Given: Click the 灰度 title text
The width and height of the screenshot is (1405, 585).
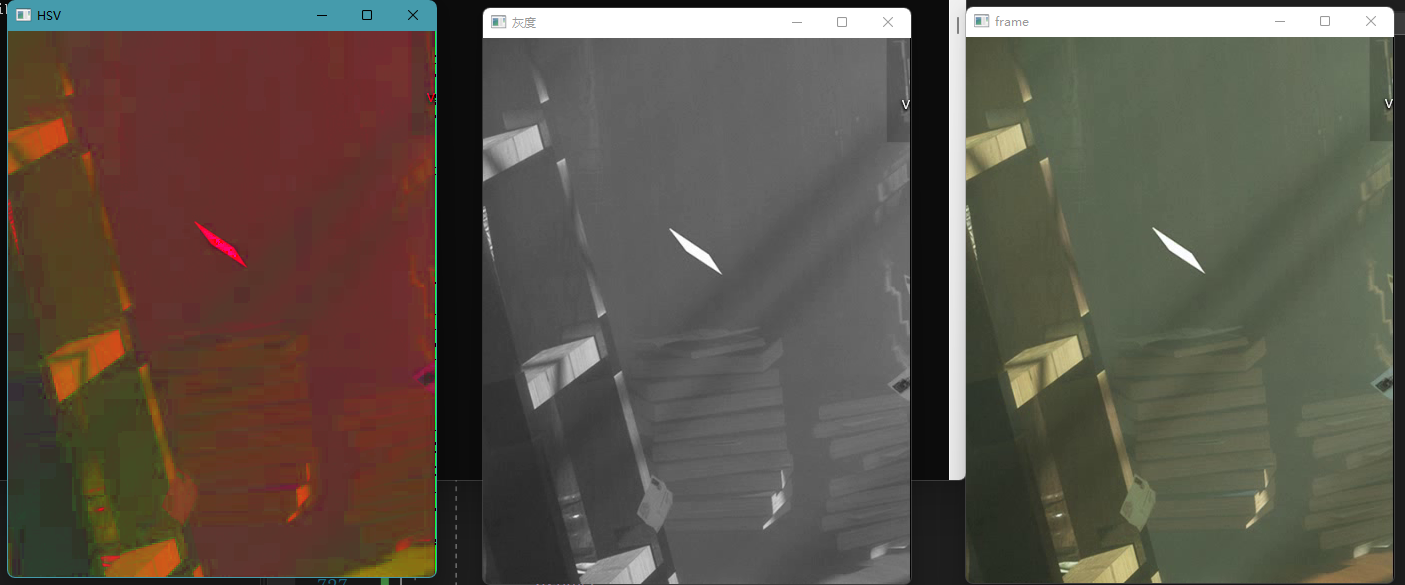Looking at the screenshot, I should pos(523,22).
